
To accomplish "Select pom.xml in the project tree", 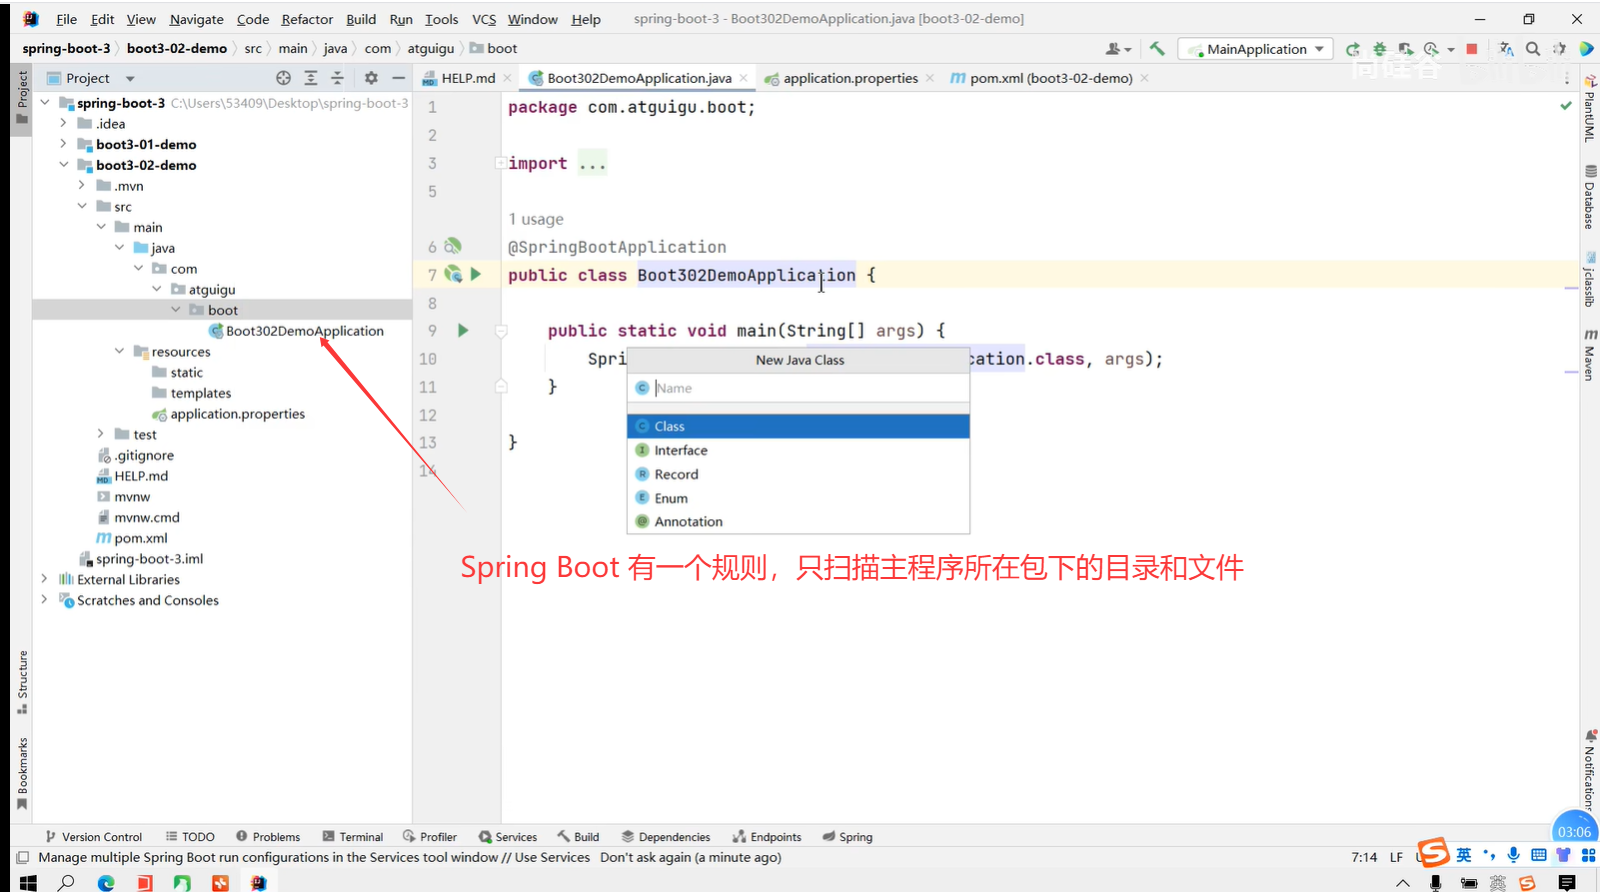I will click(x=140, y=538).
